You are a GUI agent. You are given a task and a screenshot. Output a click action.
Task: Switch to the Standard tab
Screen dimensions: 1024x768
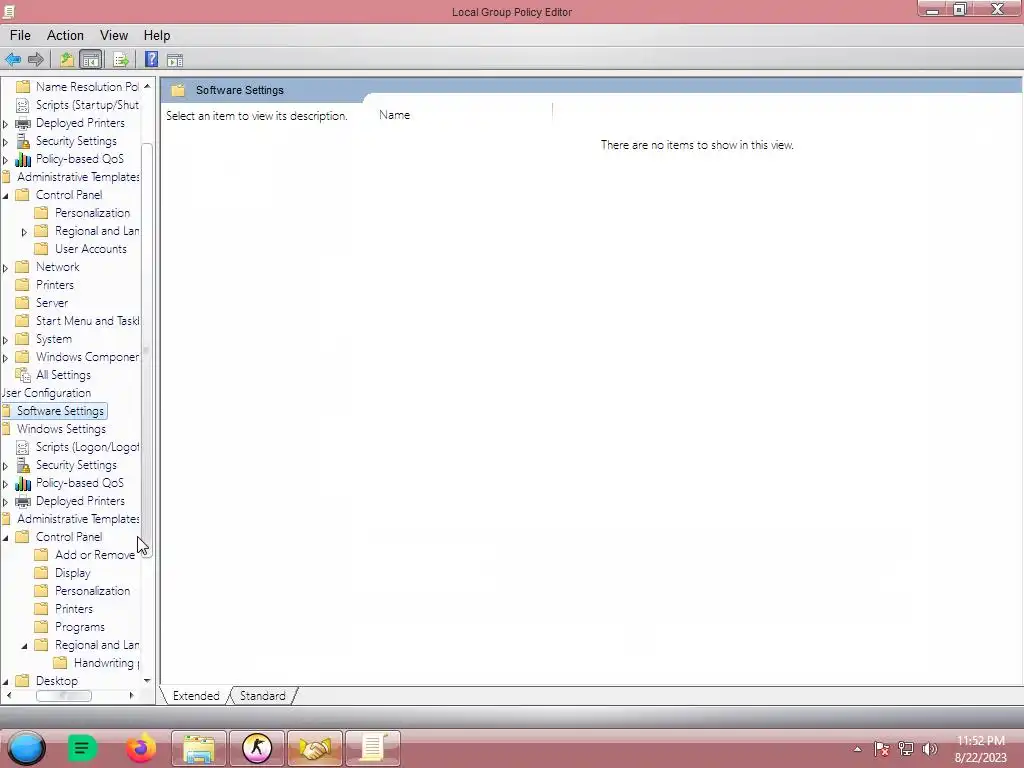tap(263, 696)
